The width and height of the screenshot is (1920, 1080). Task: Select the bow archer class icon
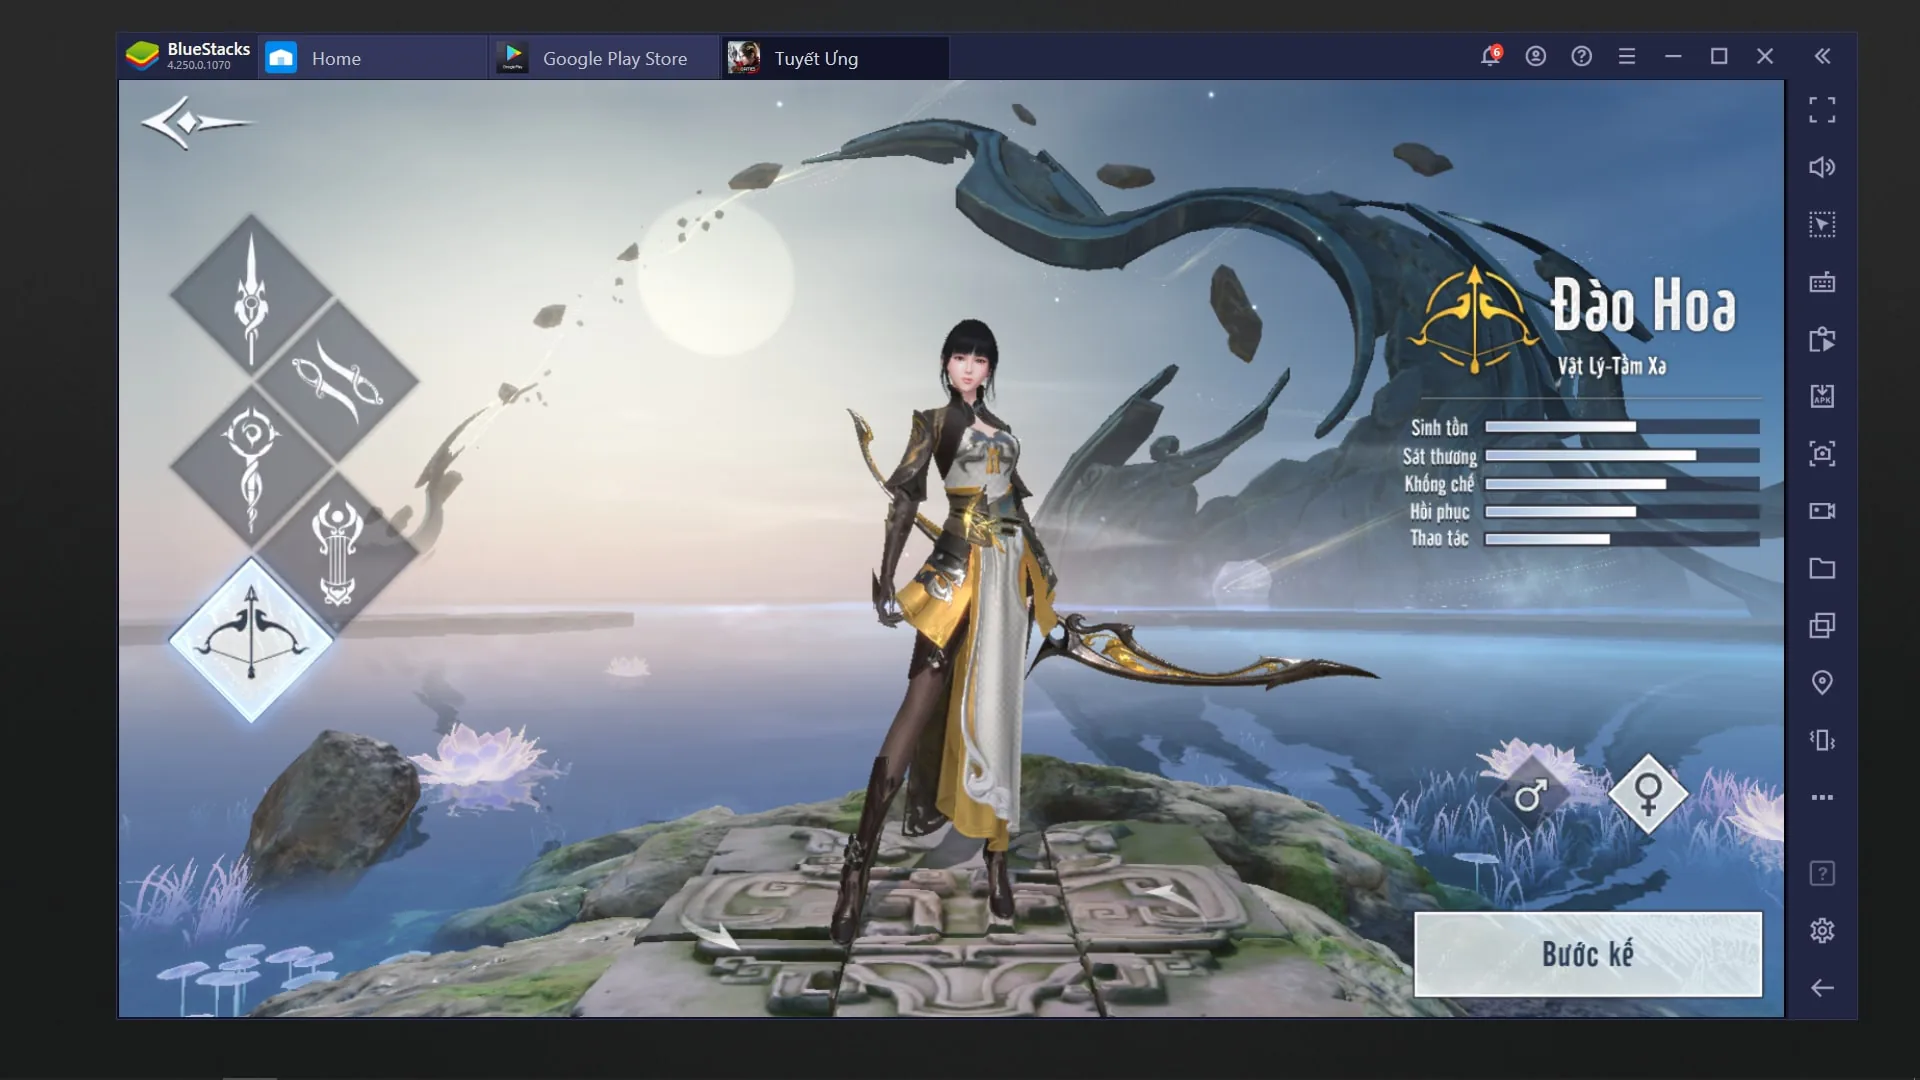(251, 639)
